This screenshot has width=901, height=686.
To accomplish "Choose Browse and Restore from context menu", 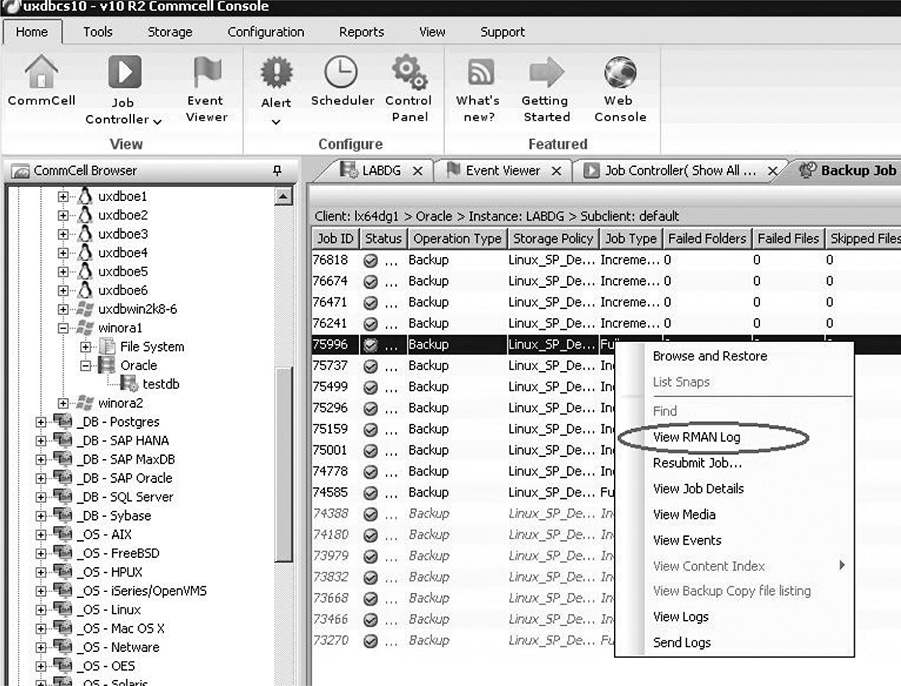I will tap(710, 356).
